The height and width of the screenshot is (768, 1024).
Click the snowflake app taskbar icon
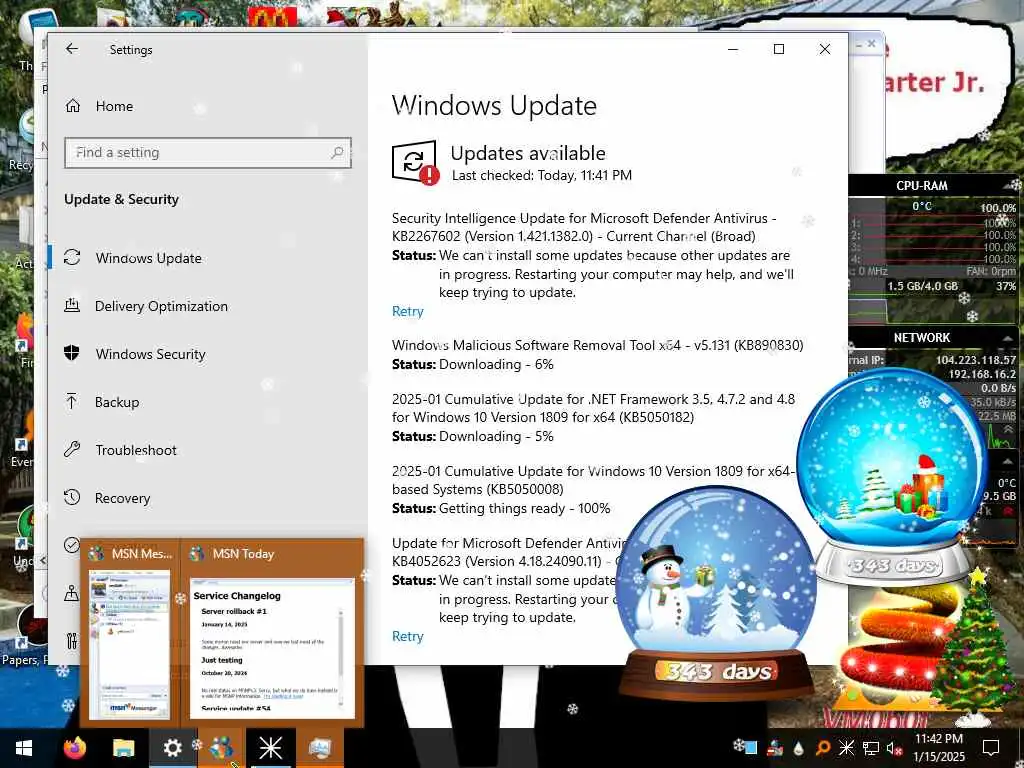coord(270,748)
